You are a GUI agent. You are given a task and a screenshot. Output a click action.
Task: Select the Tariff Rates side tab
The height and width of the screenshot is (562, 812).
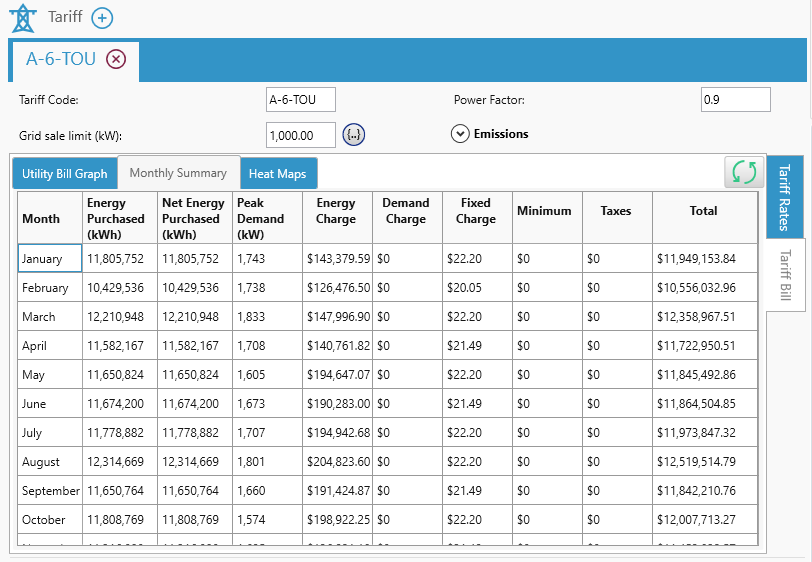784,197
